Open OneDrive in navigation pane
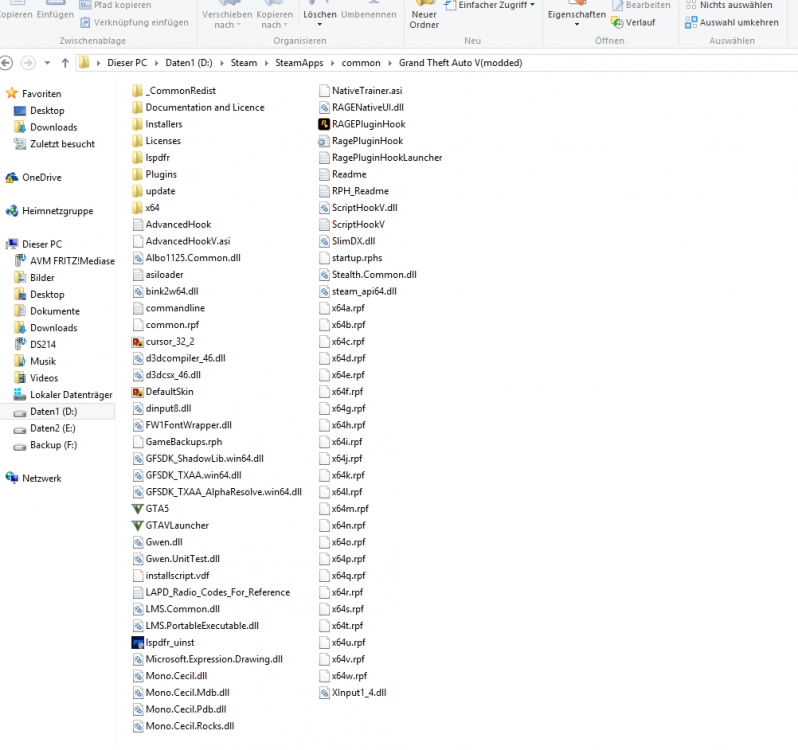Viewport: 798px width, 750px height. point(34,177)
